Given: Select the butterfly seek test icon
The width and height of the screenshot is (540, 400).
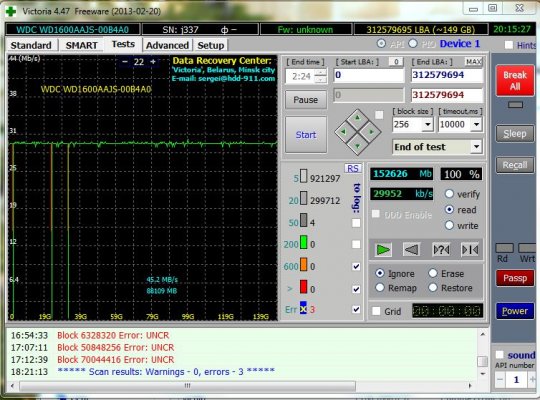Looking at the screenshot, I should pyautogui.click(x=470, y=249).
